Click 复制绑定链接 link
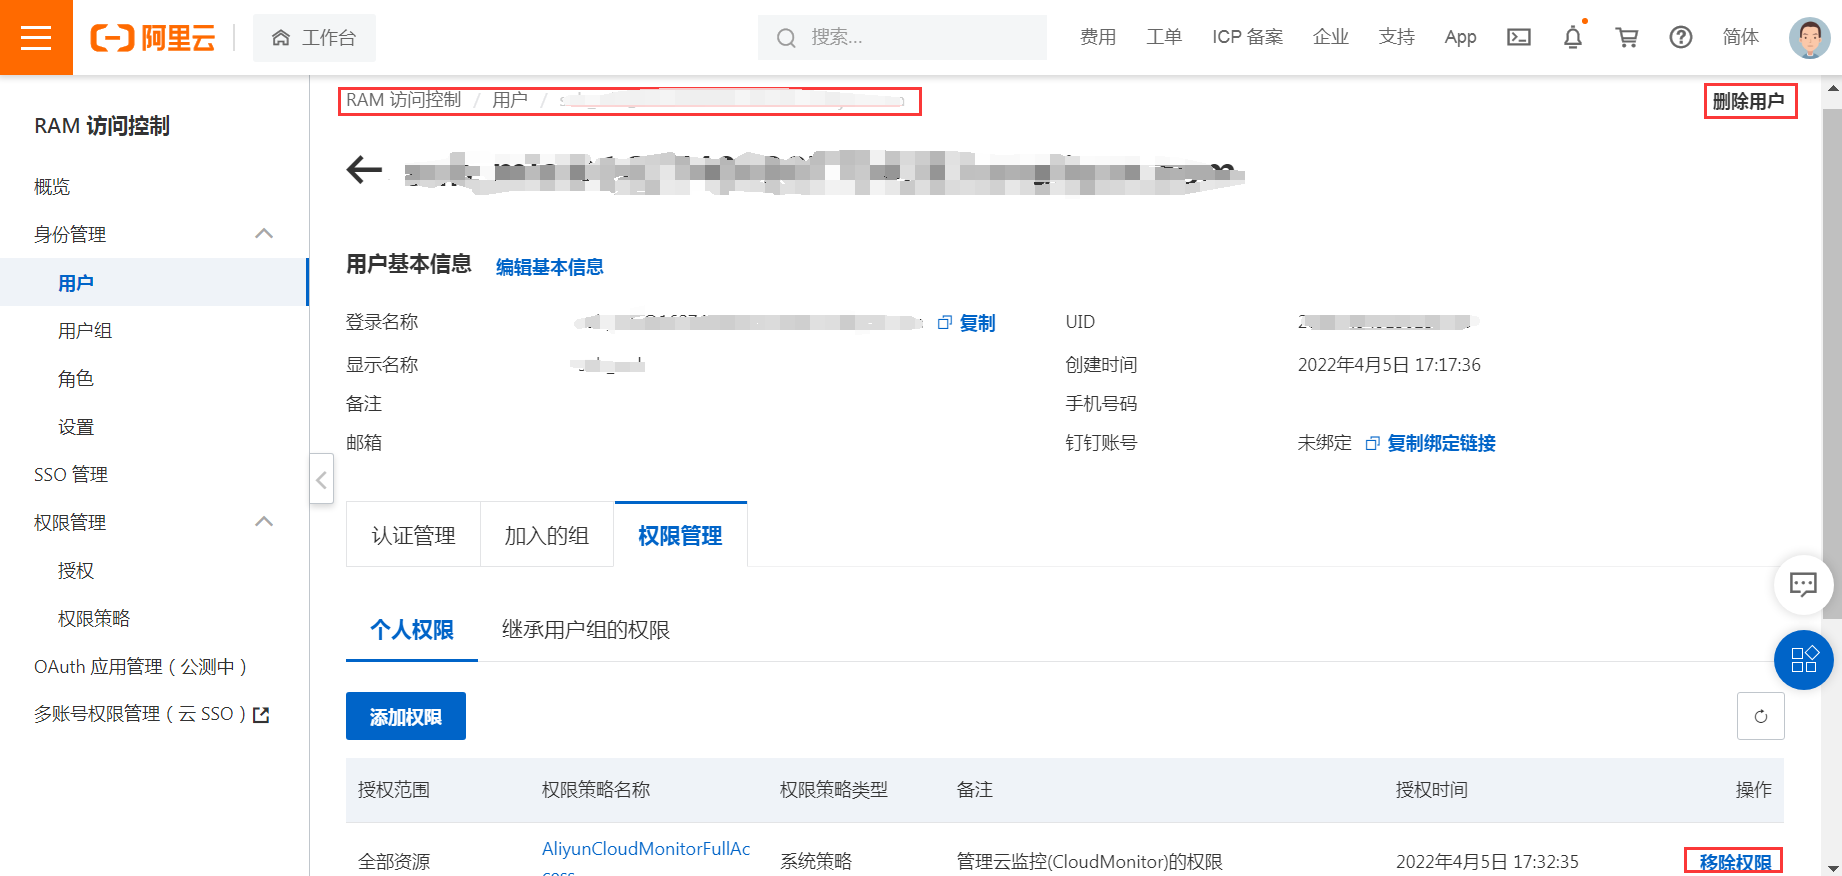The image size is (1842, 876). point(1441,443)
